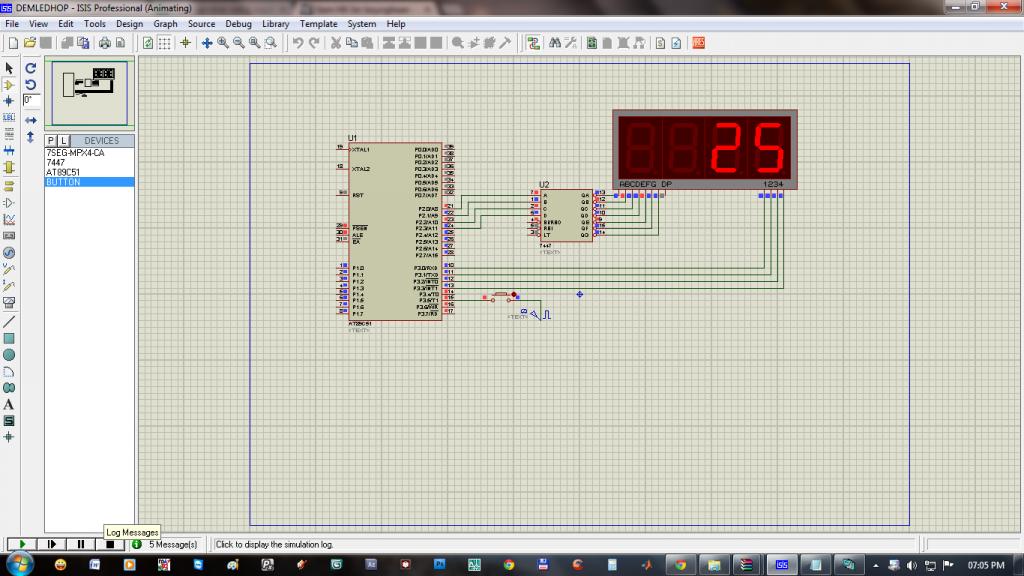Select the Component mode tool
The height and width of the screenshot is (576, 1024).
9,85
